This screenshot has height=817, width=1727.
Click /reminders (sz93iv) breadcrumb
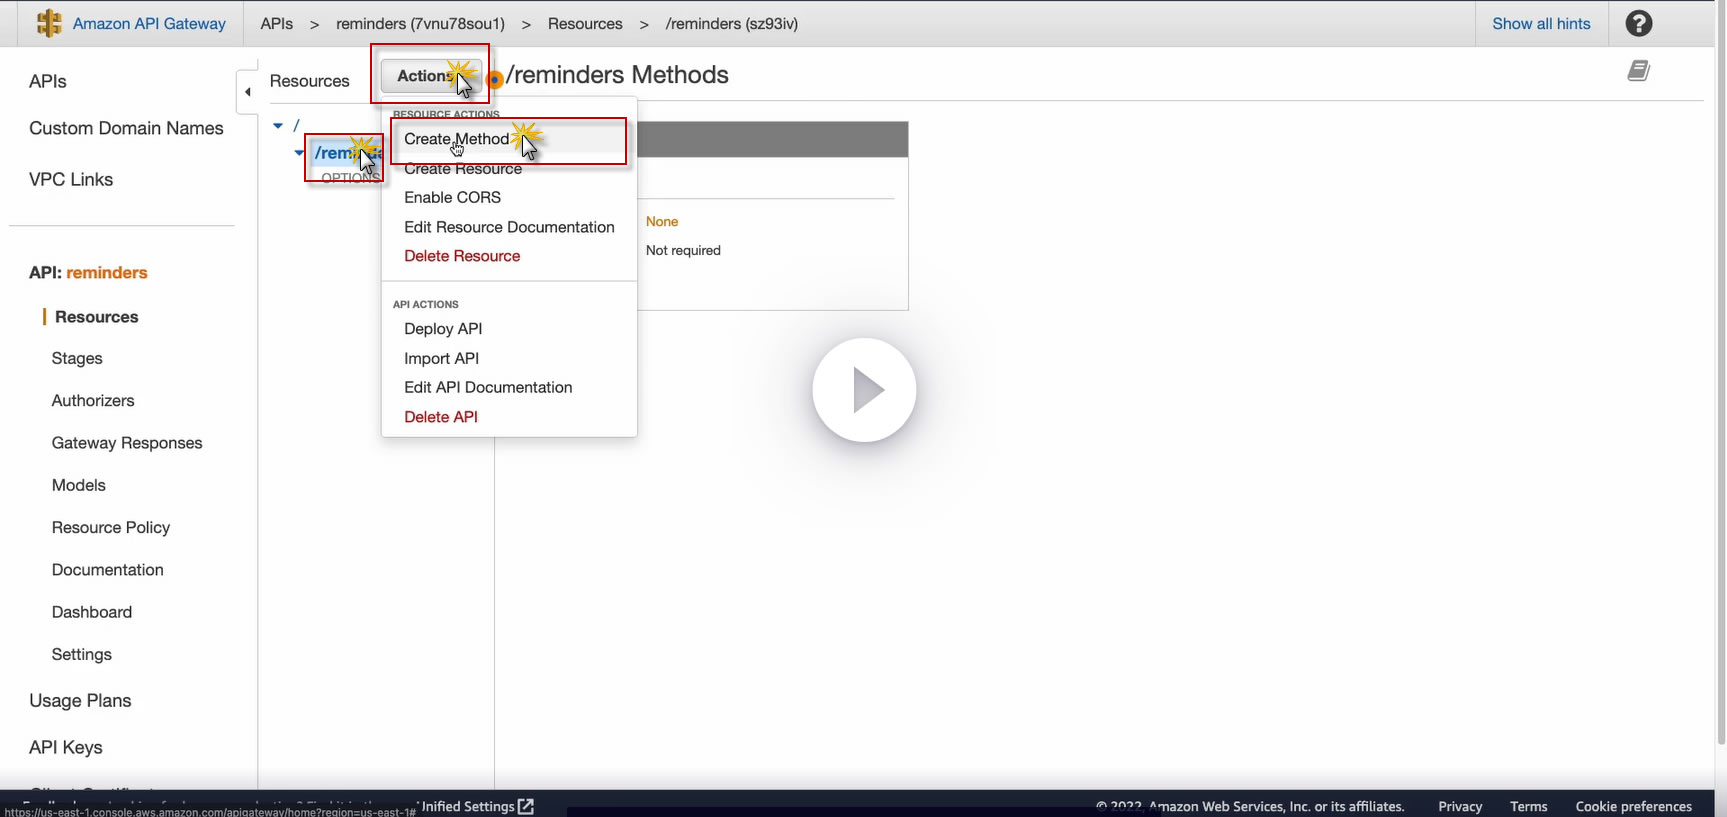point(732,23)
